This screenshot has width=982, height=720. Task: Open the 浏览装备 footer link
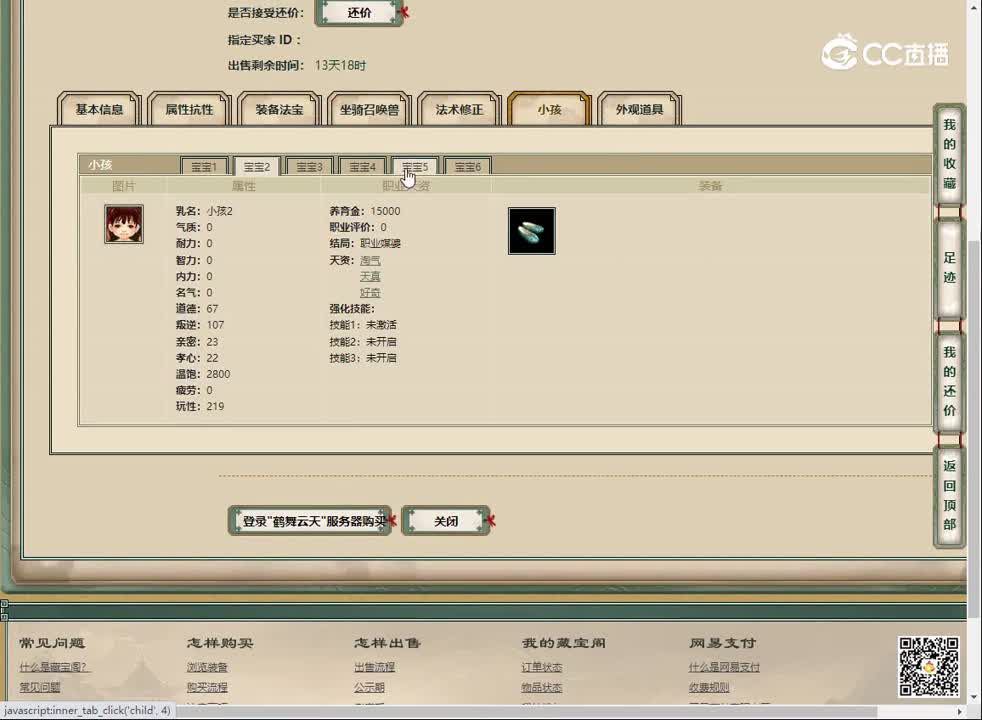point(207,667)
